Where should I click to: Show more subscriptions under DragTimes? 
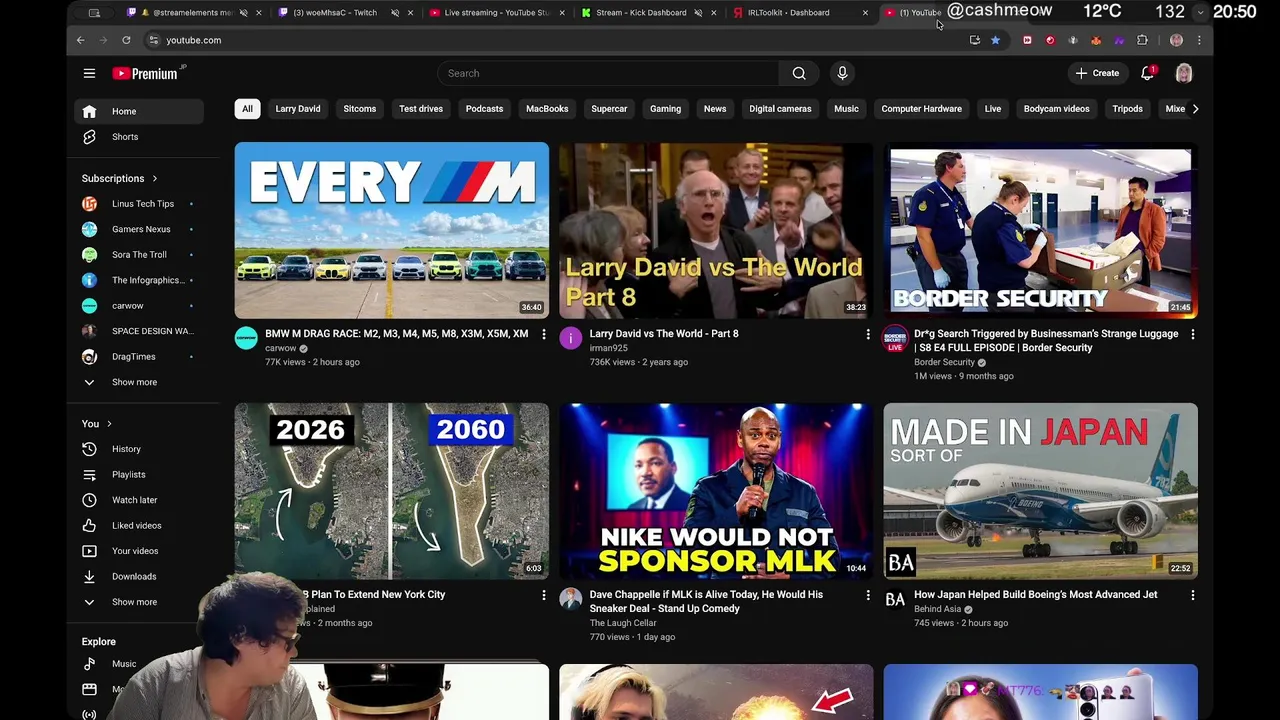click(139, 382)
